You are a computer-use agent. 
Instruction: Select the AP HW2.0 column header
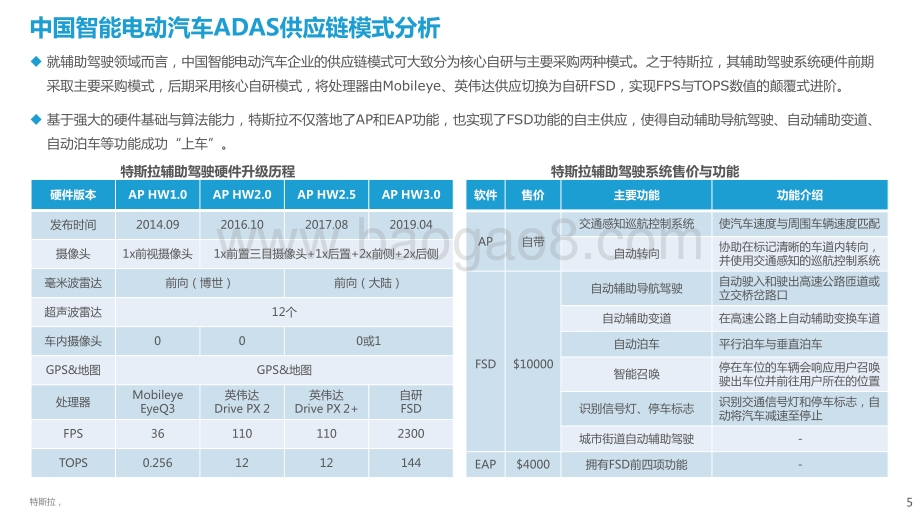tap(242, 195)
